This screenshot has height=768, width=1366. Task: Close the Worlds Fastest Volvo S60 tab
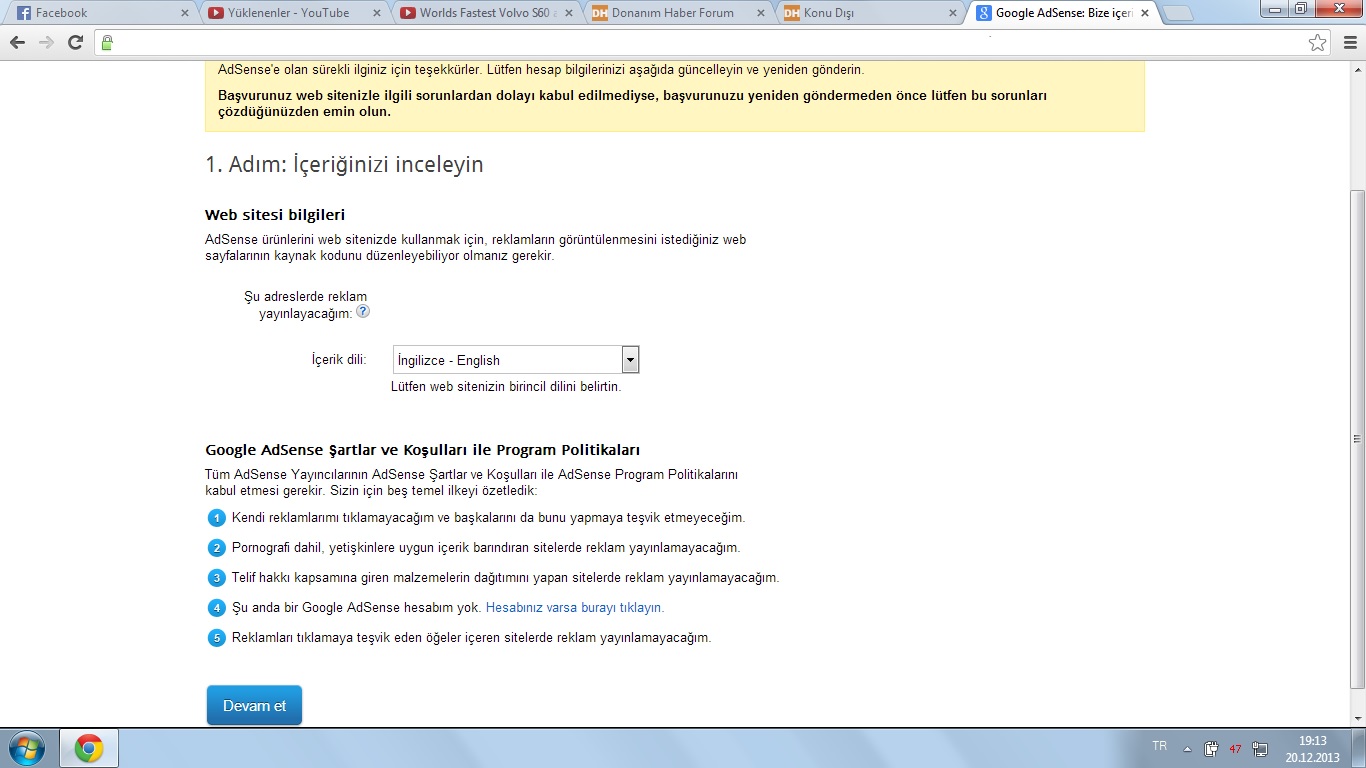click(x=568, y=13)
